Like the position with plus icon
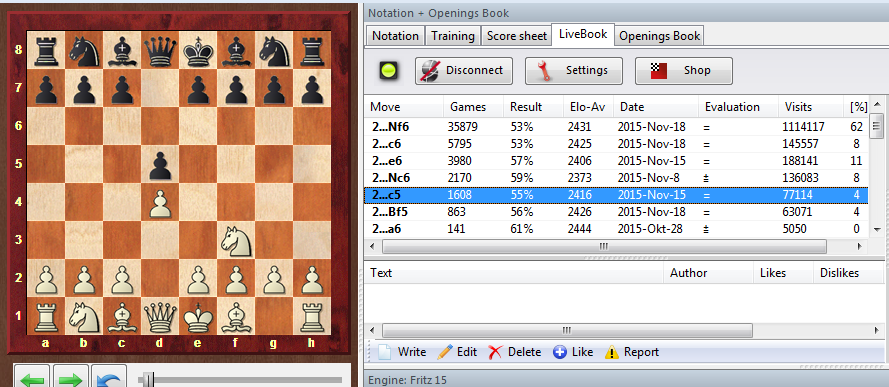Screen dimensions: 889x387 [573, 352]
